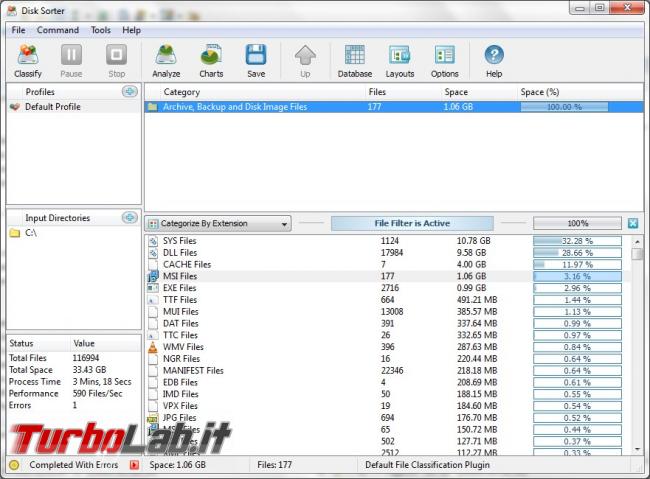650x479 pixels.
Task: Sort by Category column header
Action: click(182, 92)
